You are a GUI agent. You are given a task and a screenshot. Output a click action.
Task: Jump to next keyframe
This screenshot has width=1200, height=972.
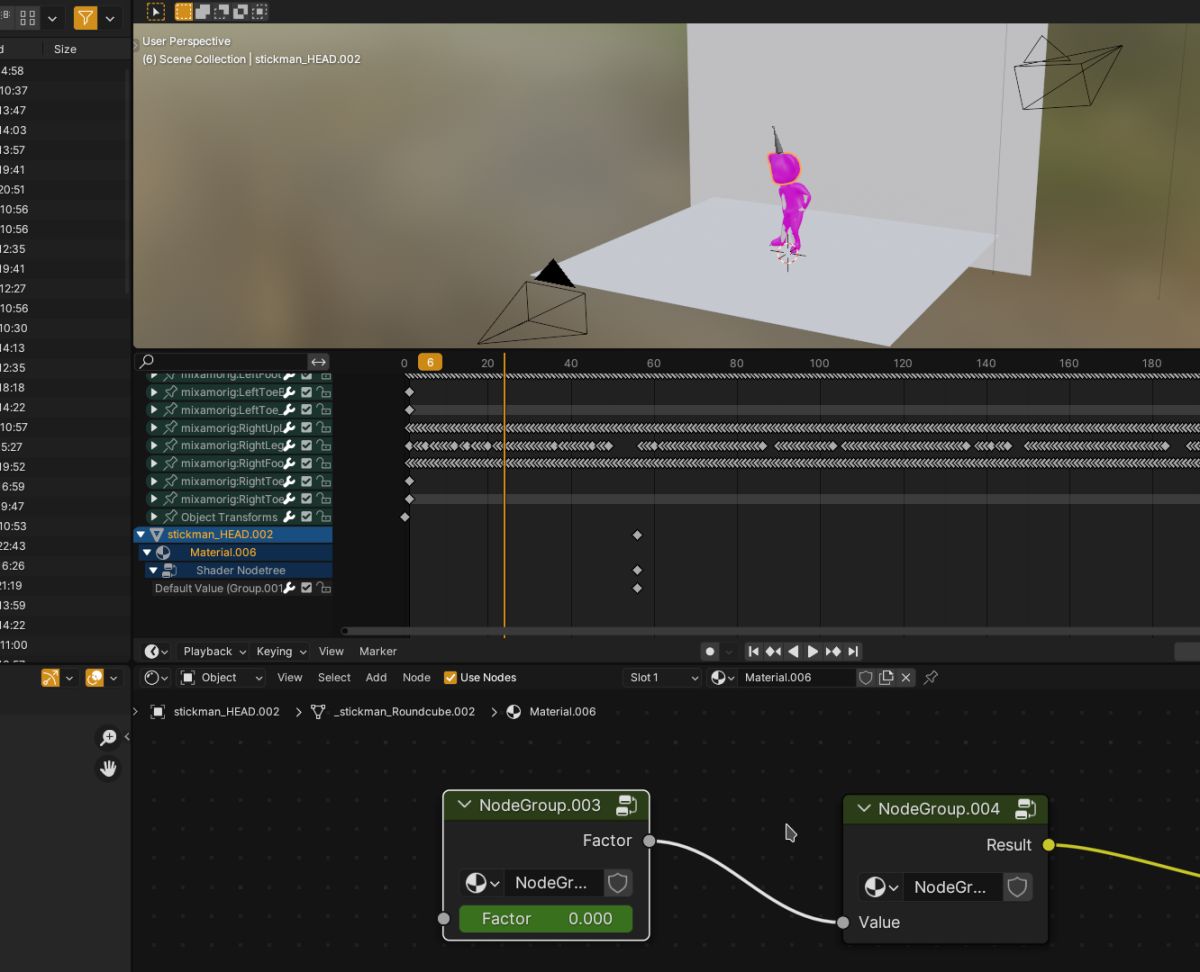click(833, 651)
